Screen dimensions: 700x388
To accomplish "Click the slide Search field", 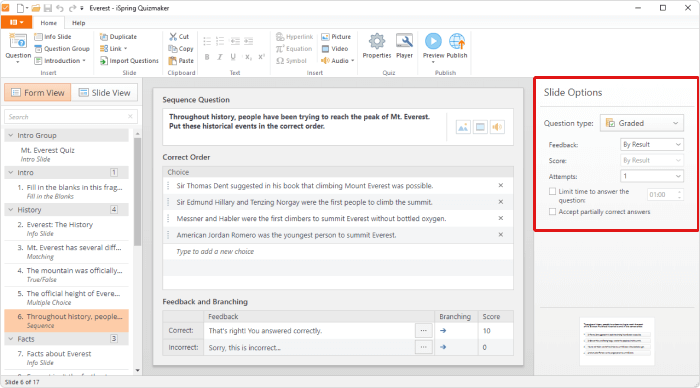I will click(x=71, y=117).
